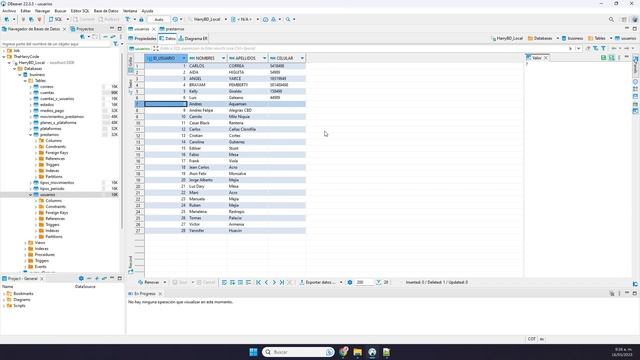Click the Exportar datos button
Image resolution: width=640 pixels, height=360 pixels.
point(318,282)
